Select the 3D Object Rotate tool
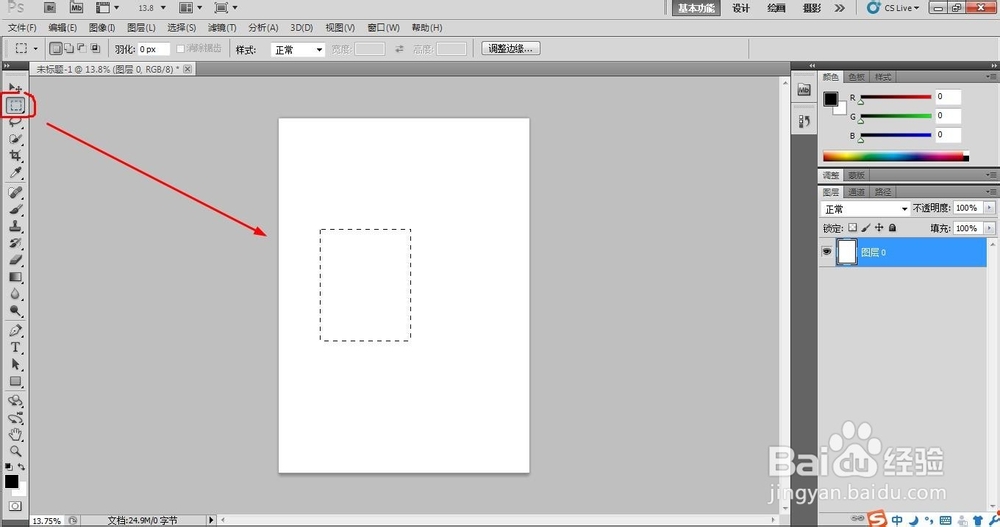The height and width of the screenshot is (527, 1000). (x=15, y=401)
